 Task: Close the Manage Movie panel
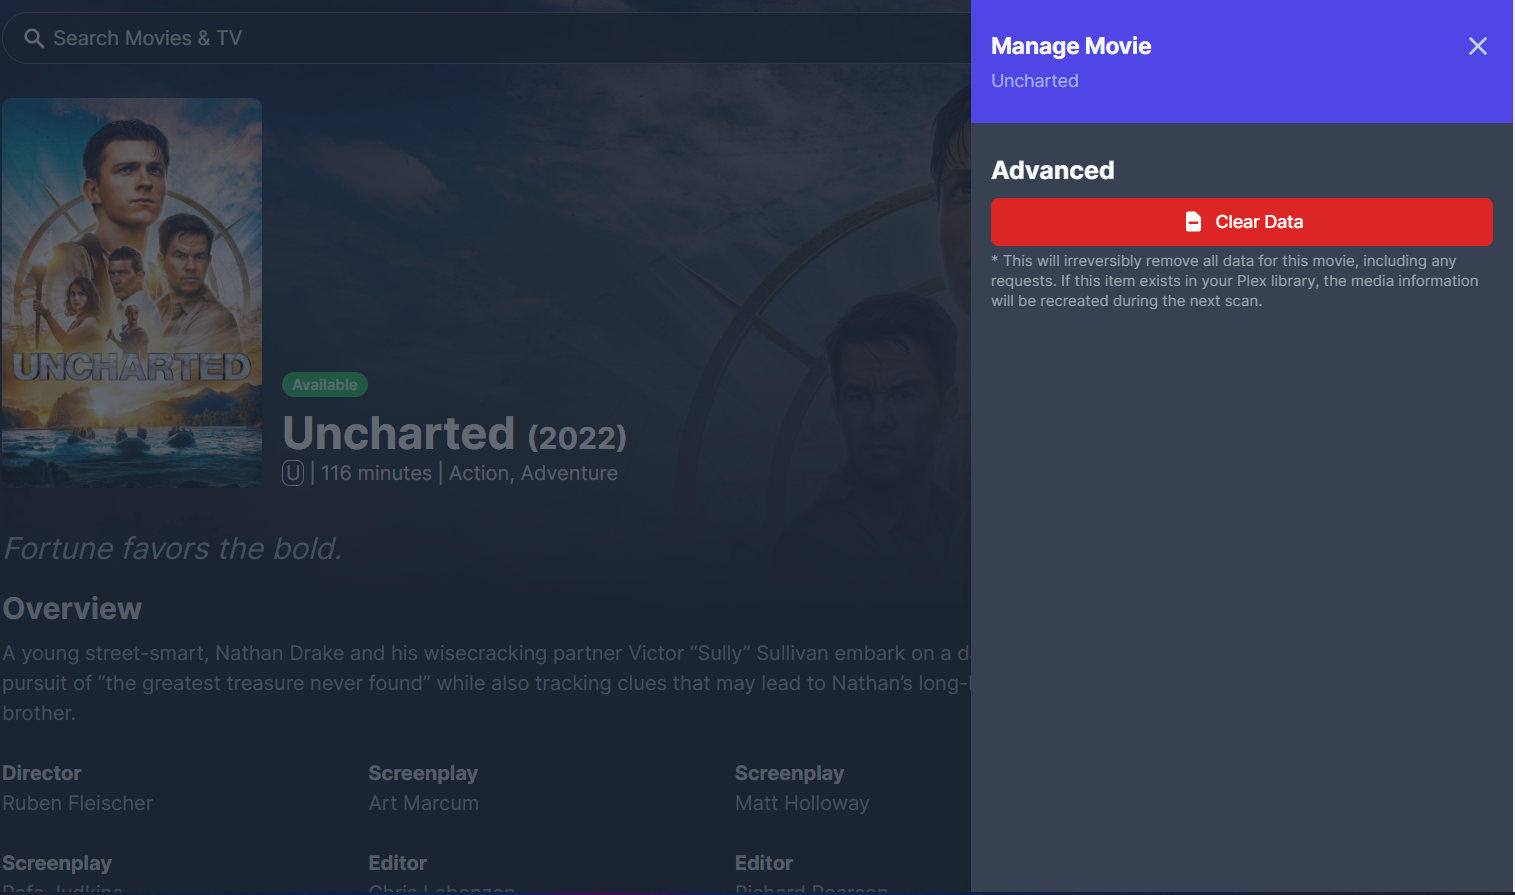click(x=1477, y=46)
